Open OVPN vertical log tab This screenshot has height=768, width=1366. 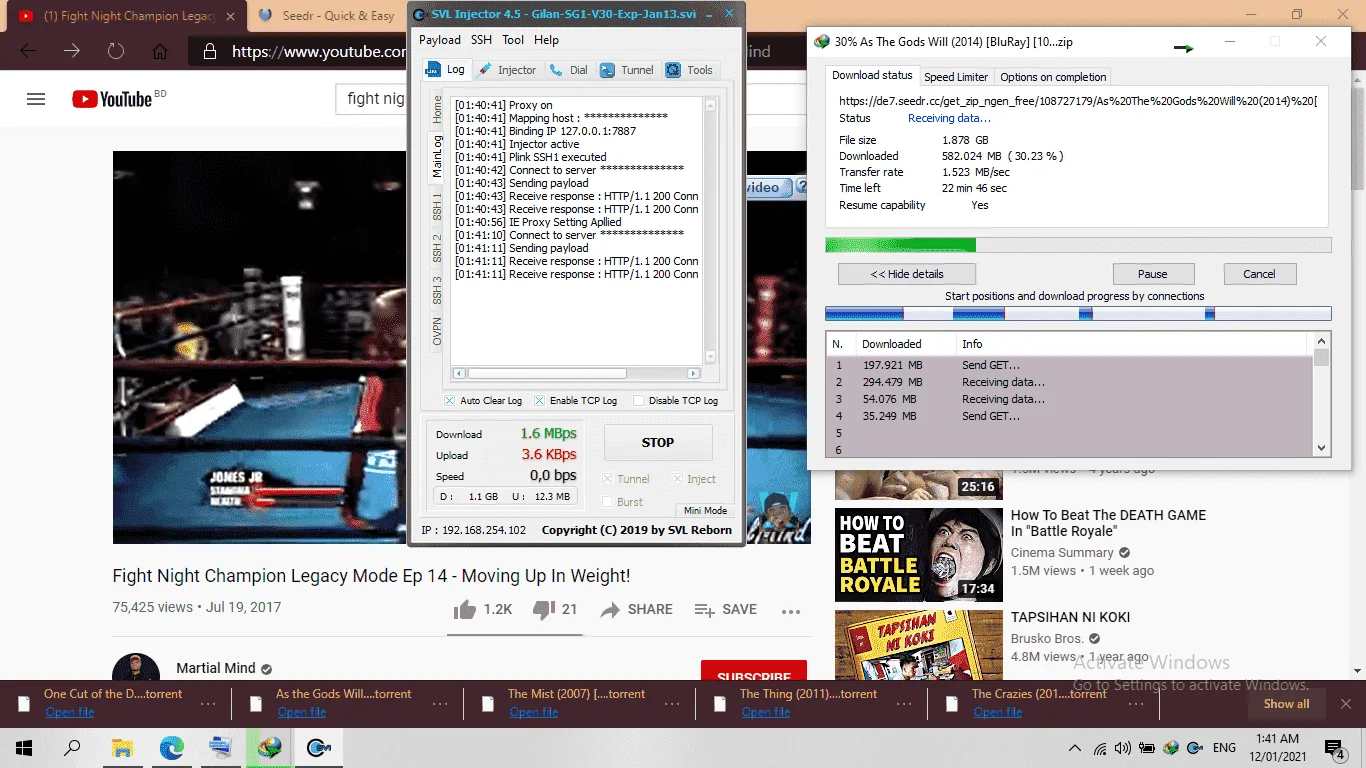(x=437, y=331)
